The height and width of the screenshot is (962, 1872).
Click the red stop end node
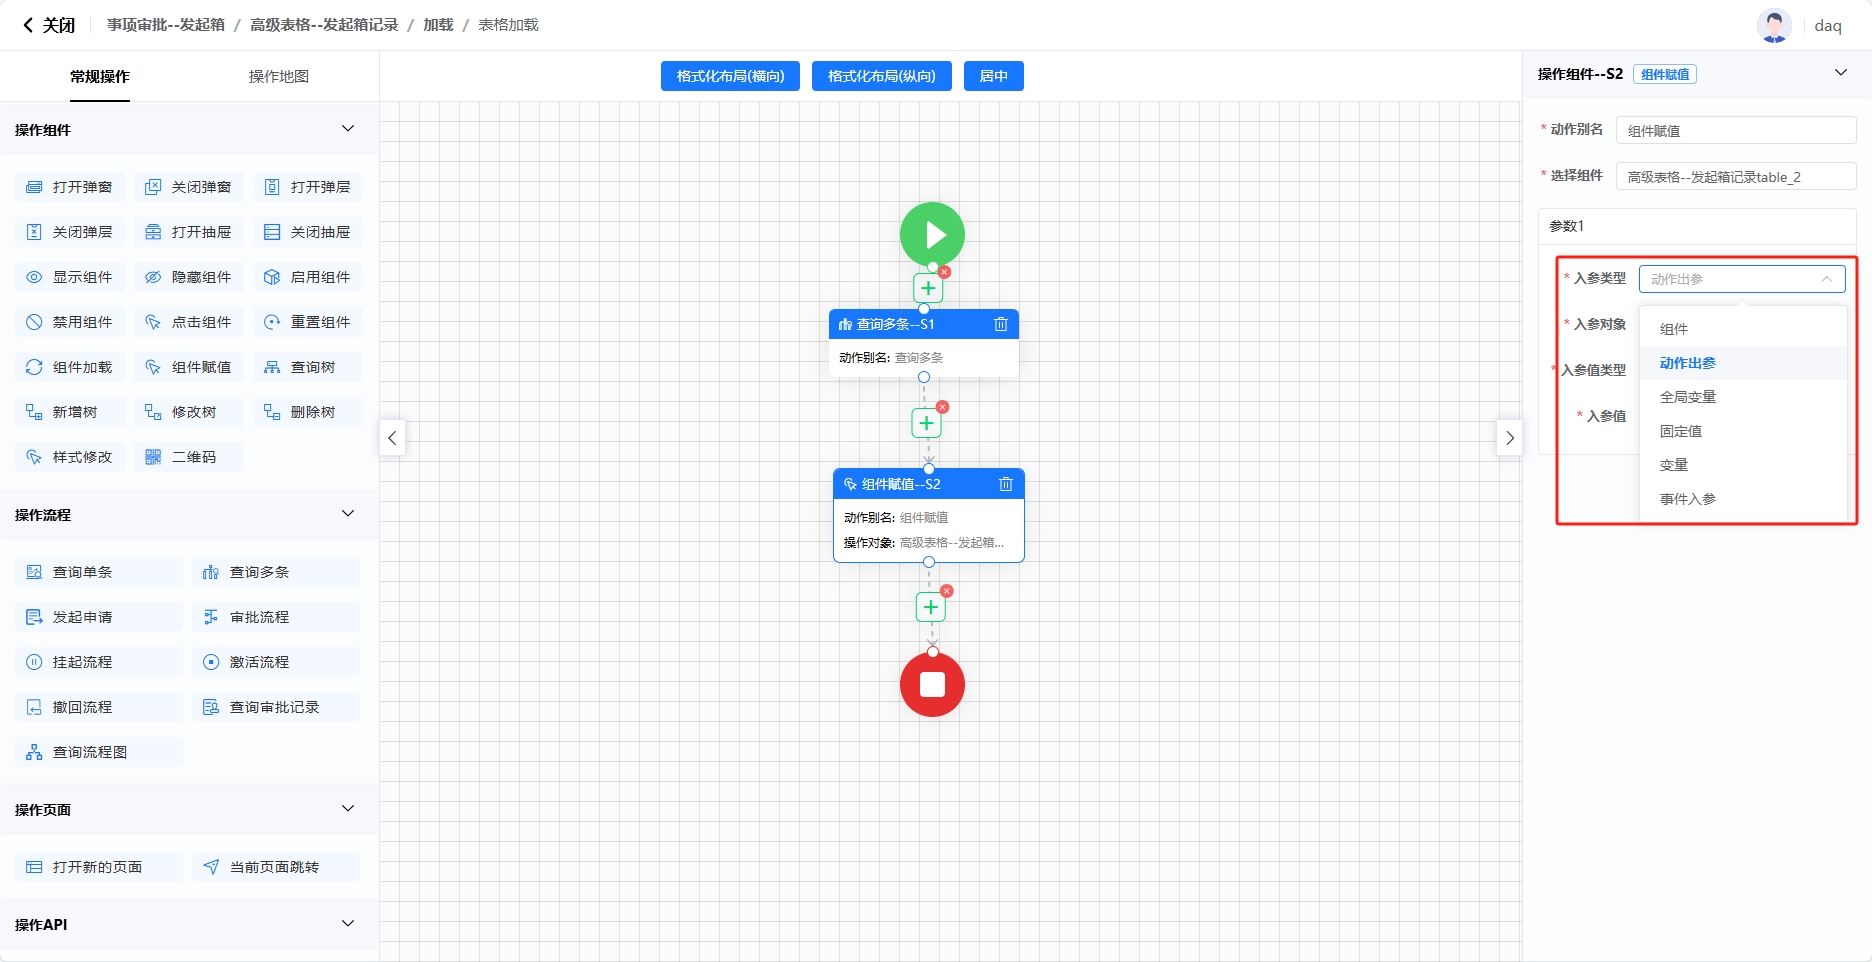932,685
